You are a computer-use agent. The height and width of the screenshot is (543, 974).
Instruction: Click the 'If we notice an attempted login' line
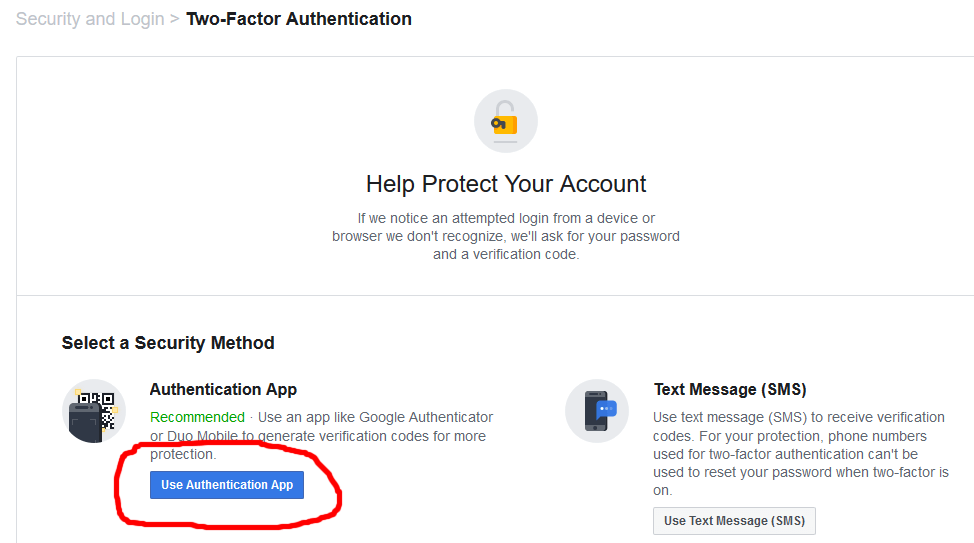[506, 218]
